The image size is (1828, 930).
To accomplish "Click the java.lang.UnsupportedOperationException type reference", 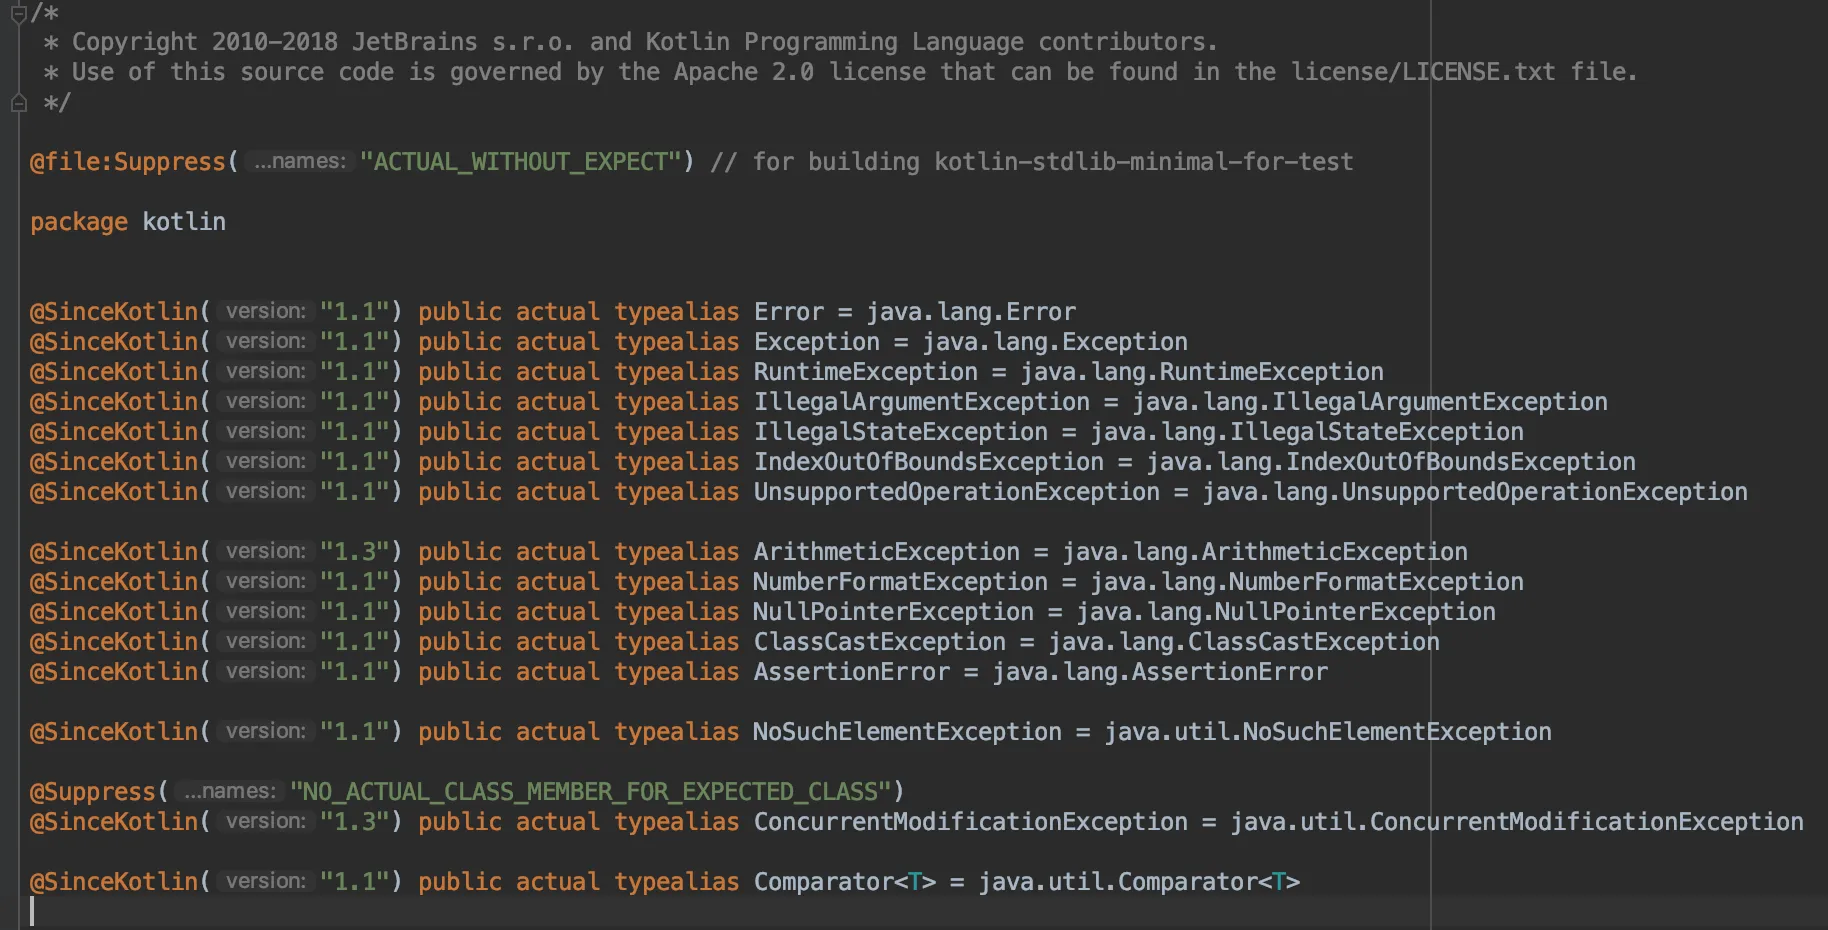I will pyautogui.click(x=1475, y=492).
